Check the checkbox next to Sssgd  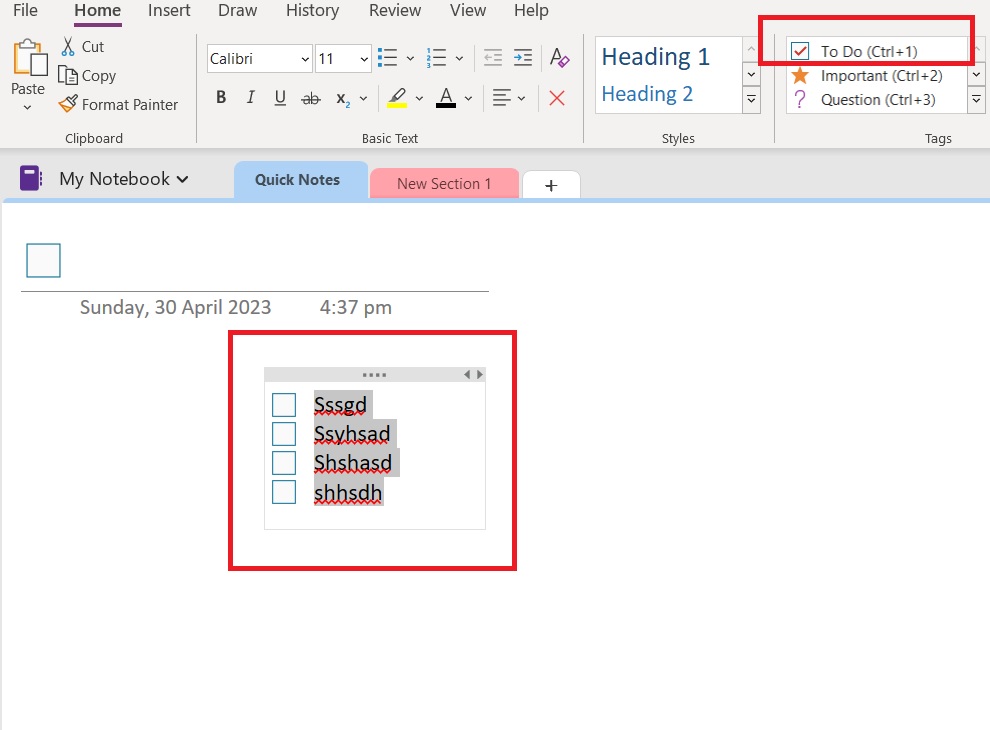point(283,403)
